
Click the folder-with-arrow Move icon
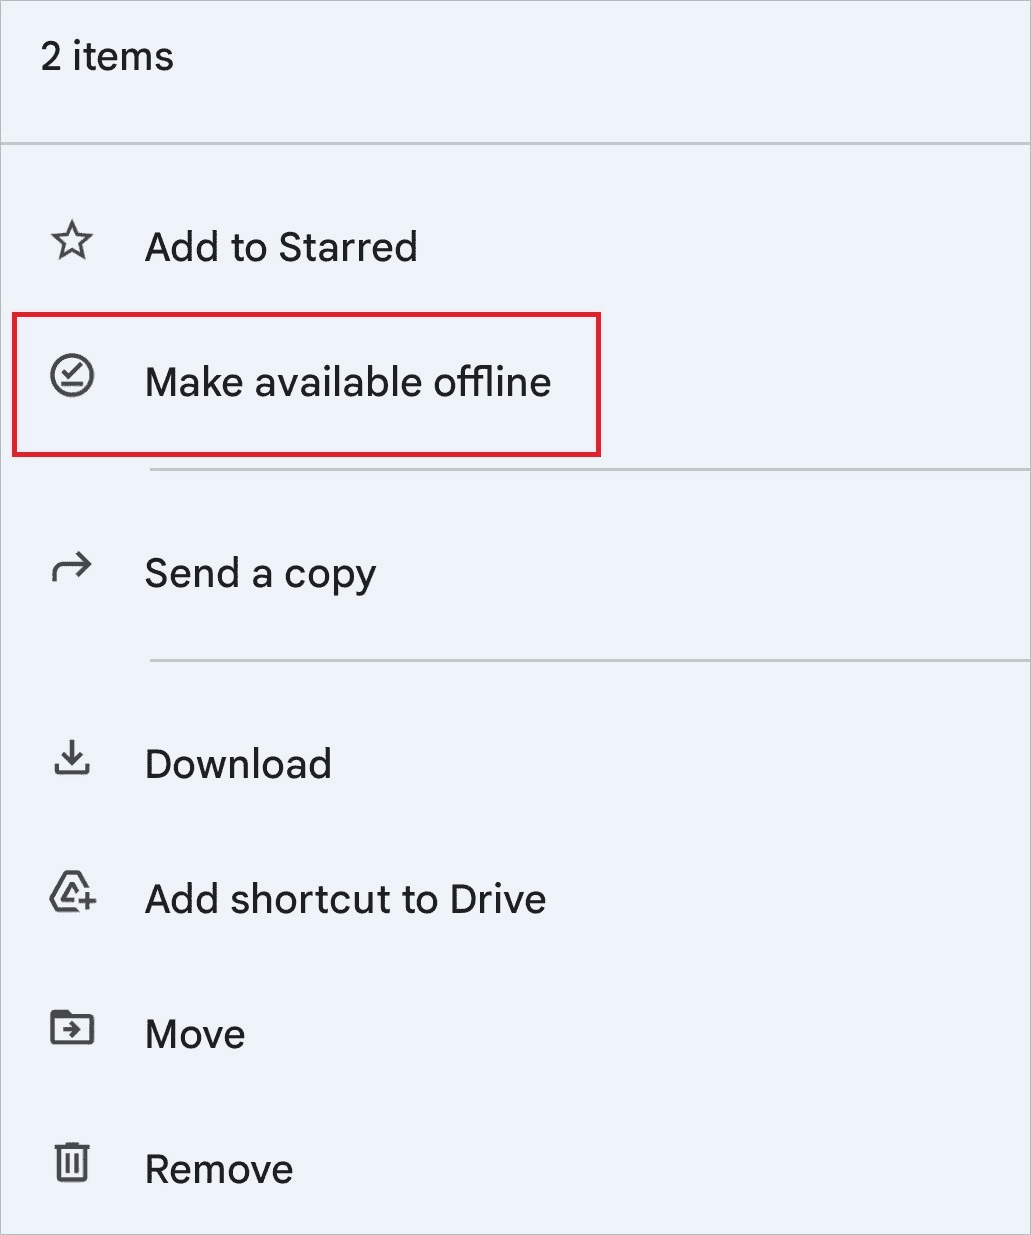(71, 1029)
